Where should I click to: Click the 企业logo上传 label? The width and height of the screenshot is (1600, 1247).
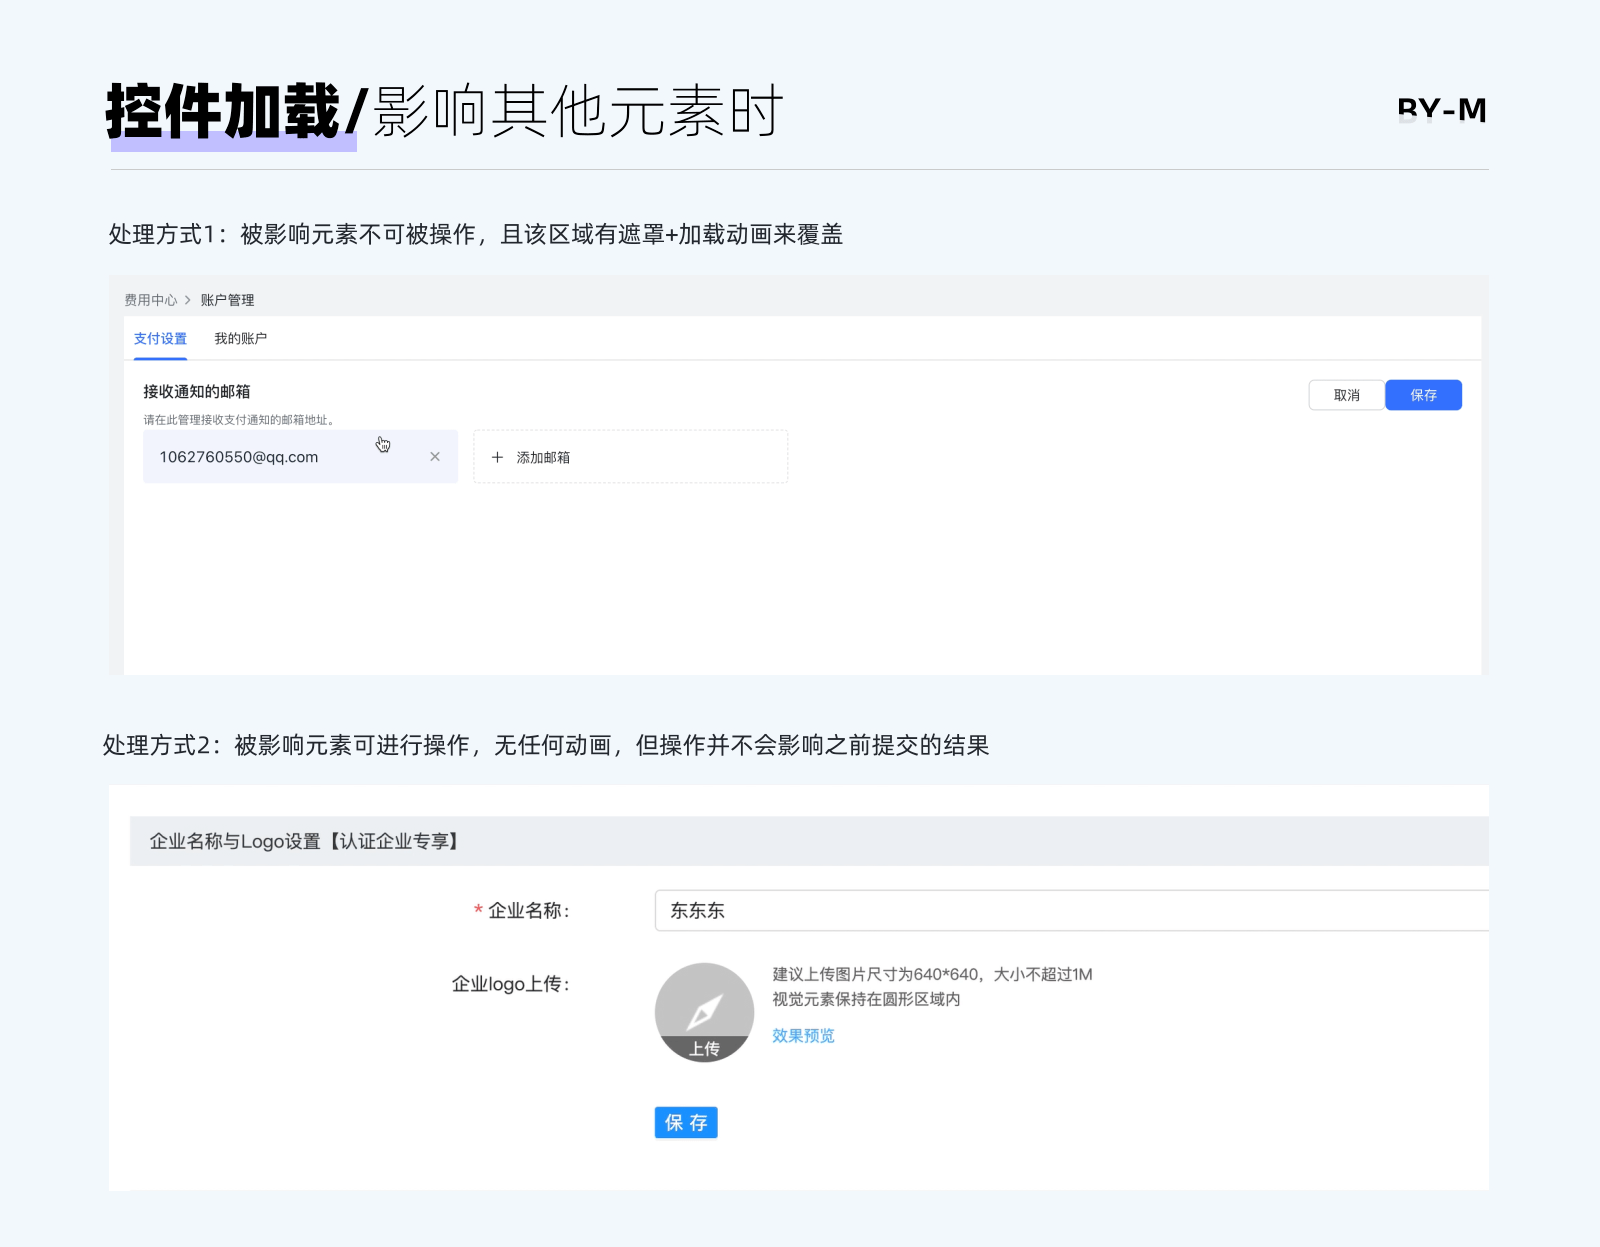pos(511,984)
